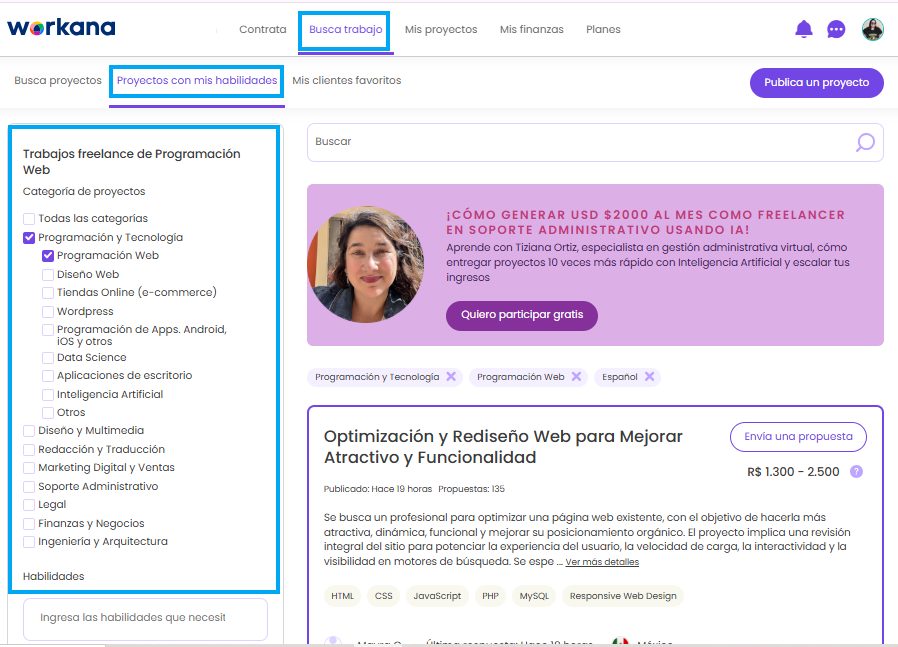The width and height of the screenshot is (898, 647).
Task: Check the Soporte Administrativo checkbox
Action: [x=29, y=487]
